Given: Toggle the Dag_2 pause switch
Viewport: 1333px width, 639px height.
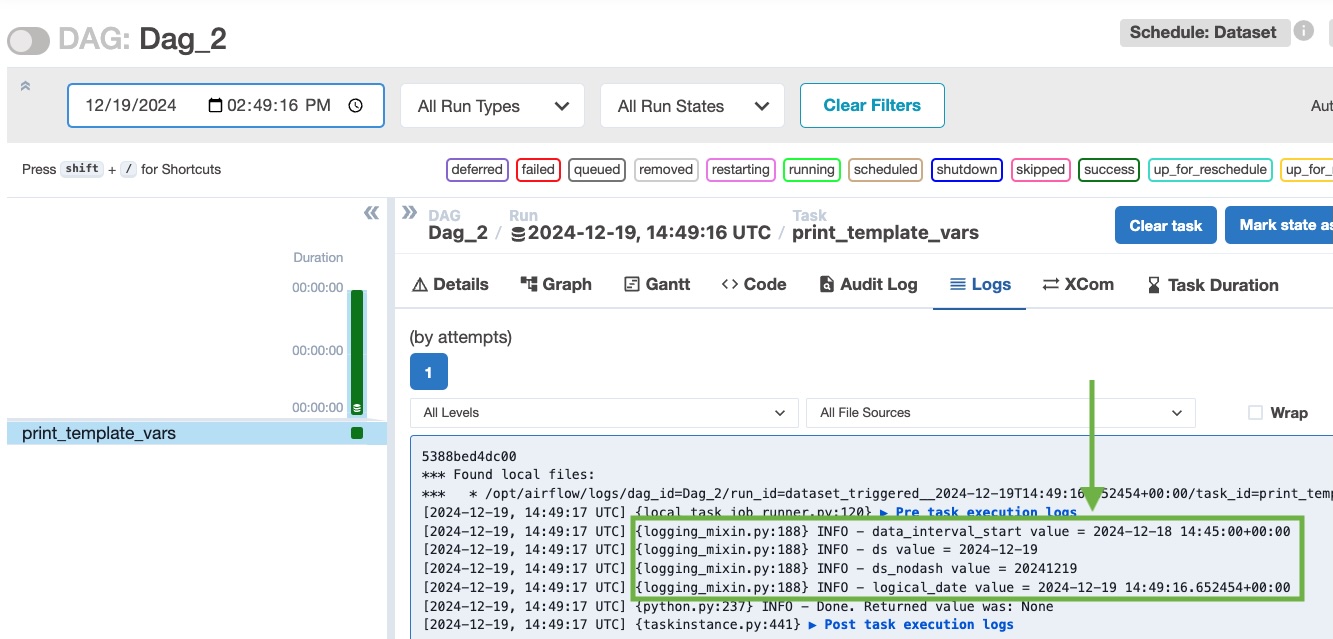Looking at the screenshot, I should pos(28,41).
